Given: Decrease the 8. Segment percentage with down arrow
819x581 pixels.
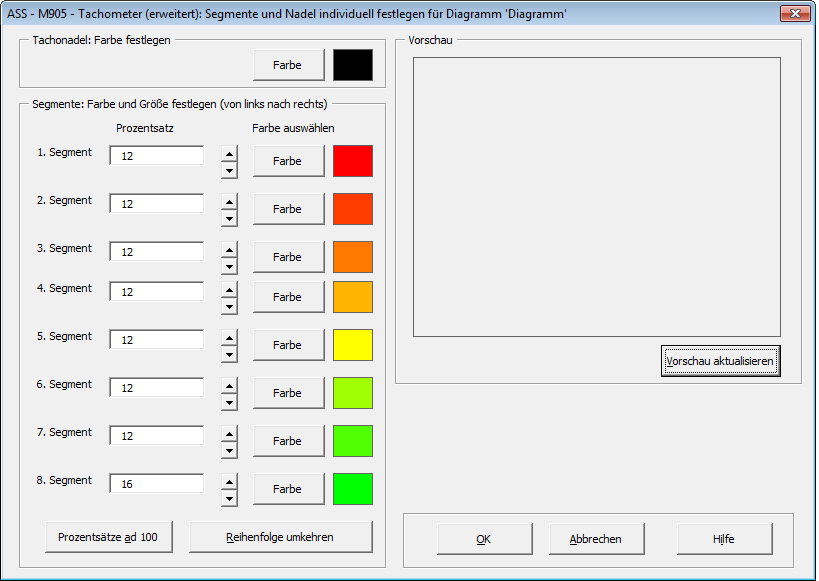Looking at the screenshot, I should pos(230,498).
